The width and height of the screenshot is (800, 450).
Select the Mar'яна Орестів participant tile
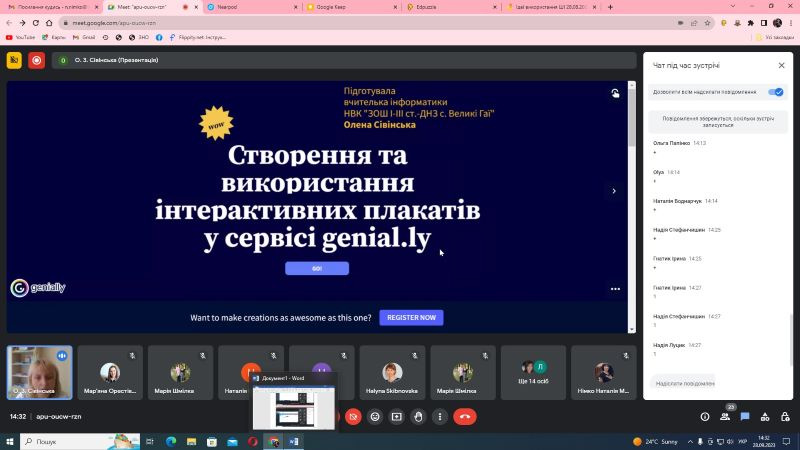click(110, 372)
